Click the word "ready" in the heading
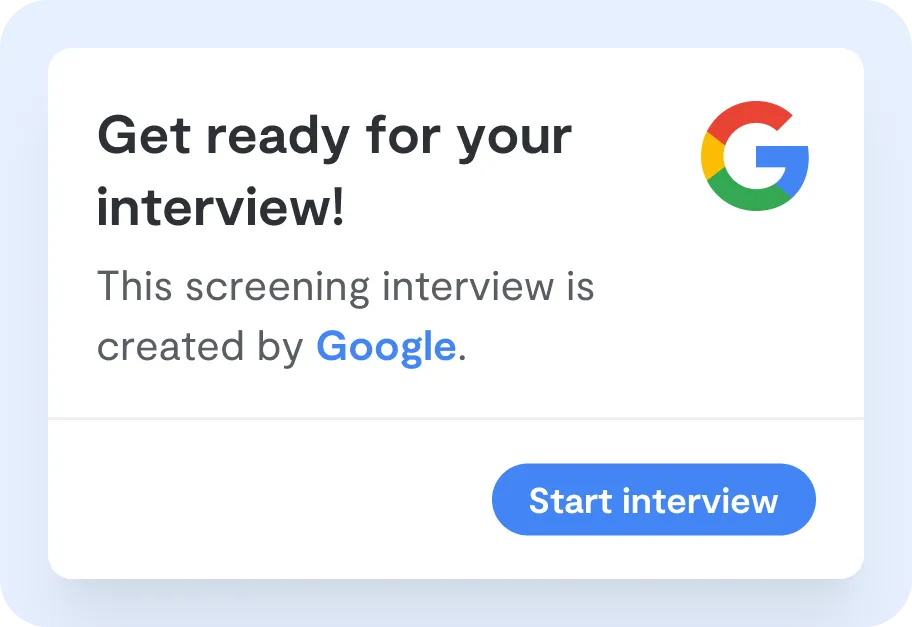This screenshot has width=912, height=627. [x=278, y=138]
